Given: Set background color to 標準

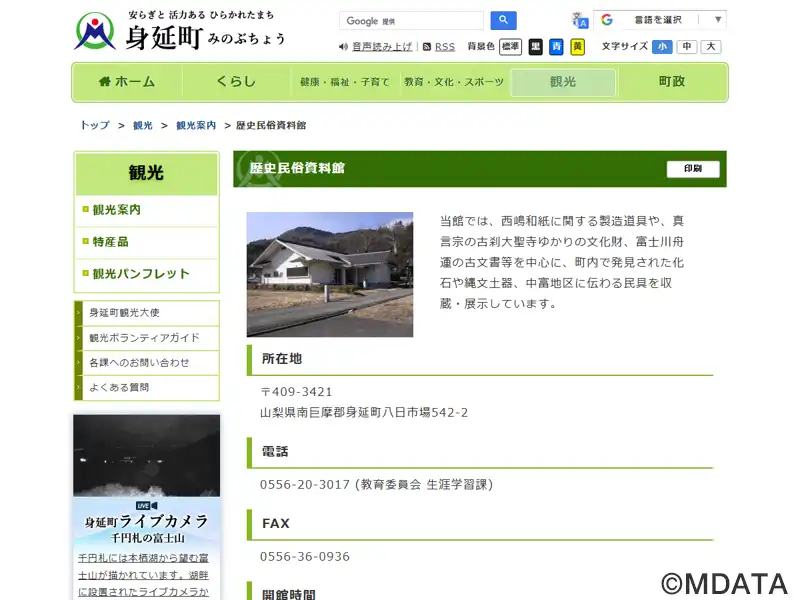Looking at the screenshot, I should click(x=511, y=47).
